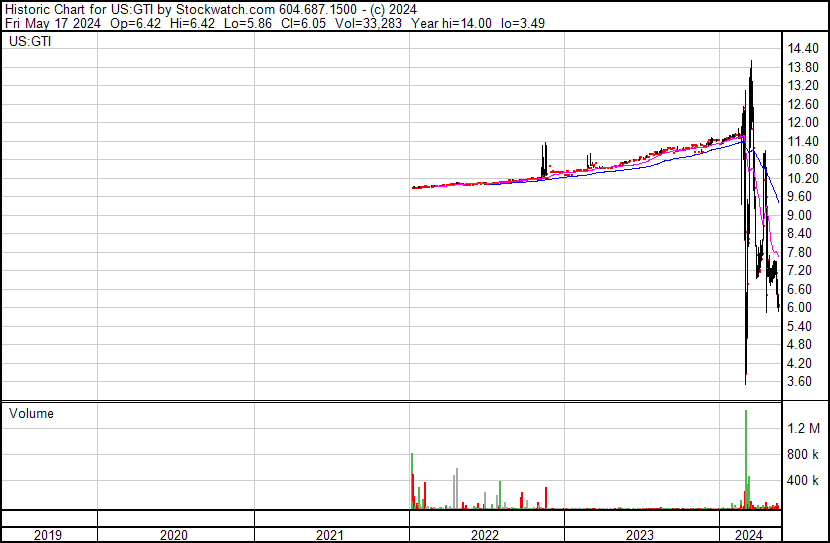The width and height of the screenshot is (830, 543).
Task: Click the 6.00 price axis label
Action: click(800, 307)
